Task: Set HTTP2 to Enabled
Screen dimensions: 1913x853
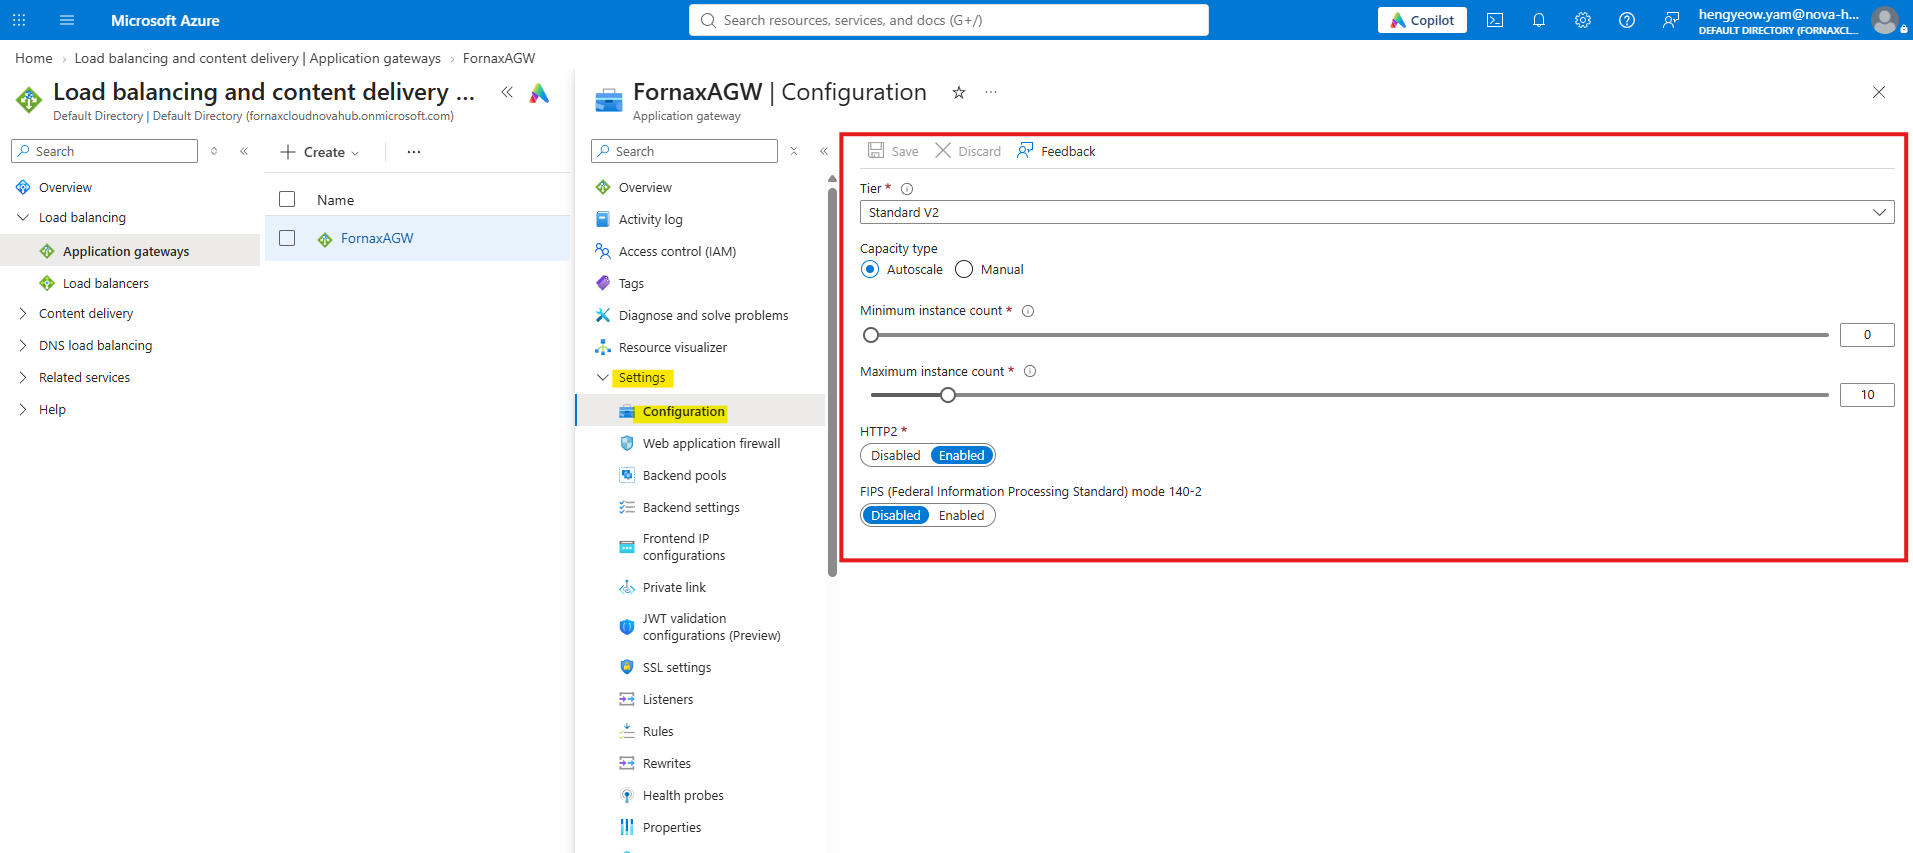Action: (x=962, y=456)
